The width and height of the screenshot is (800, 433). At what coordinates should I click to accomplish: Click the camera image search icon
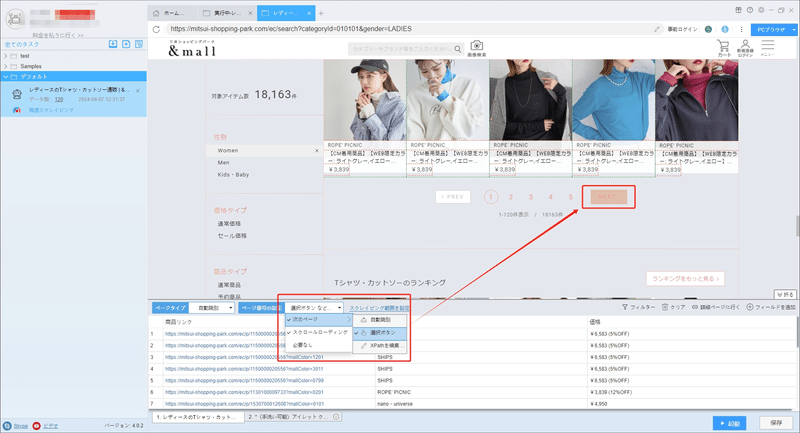click(x=477, y=48)
